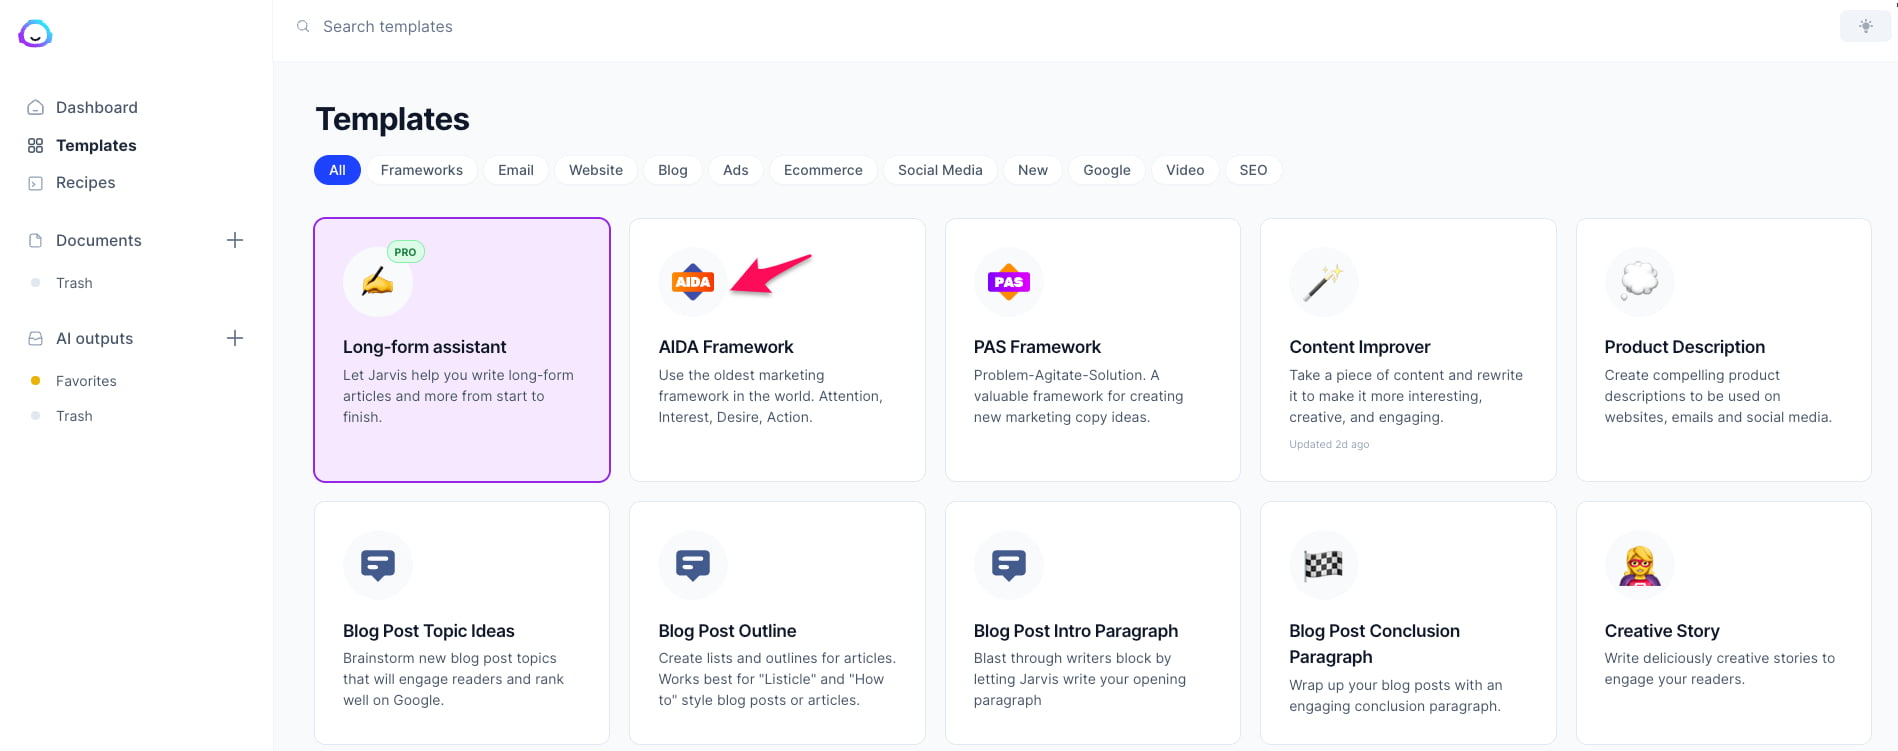Viewport: 1898px width, 751px height.
Task: Open Product Description template title
Action: point(1685,347)
